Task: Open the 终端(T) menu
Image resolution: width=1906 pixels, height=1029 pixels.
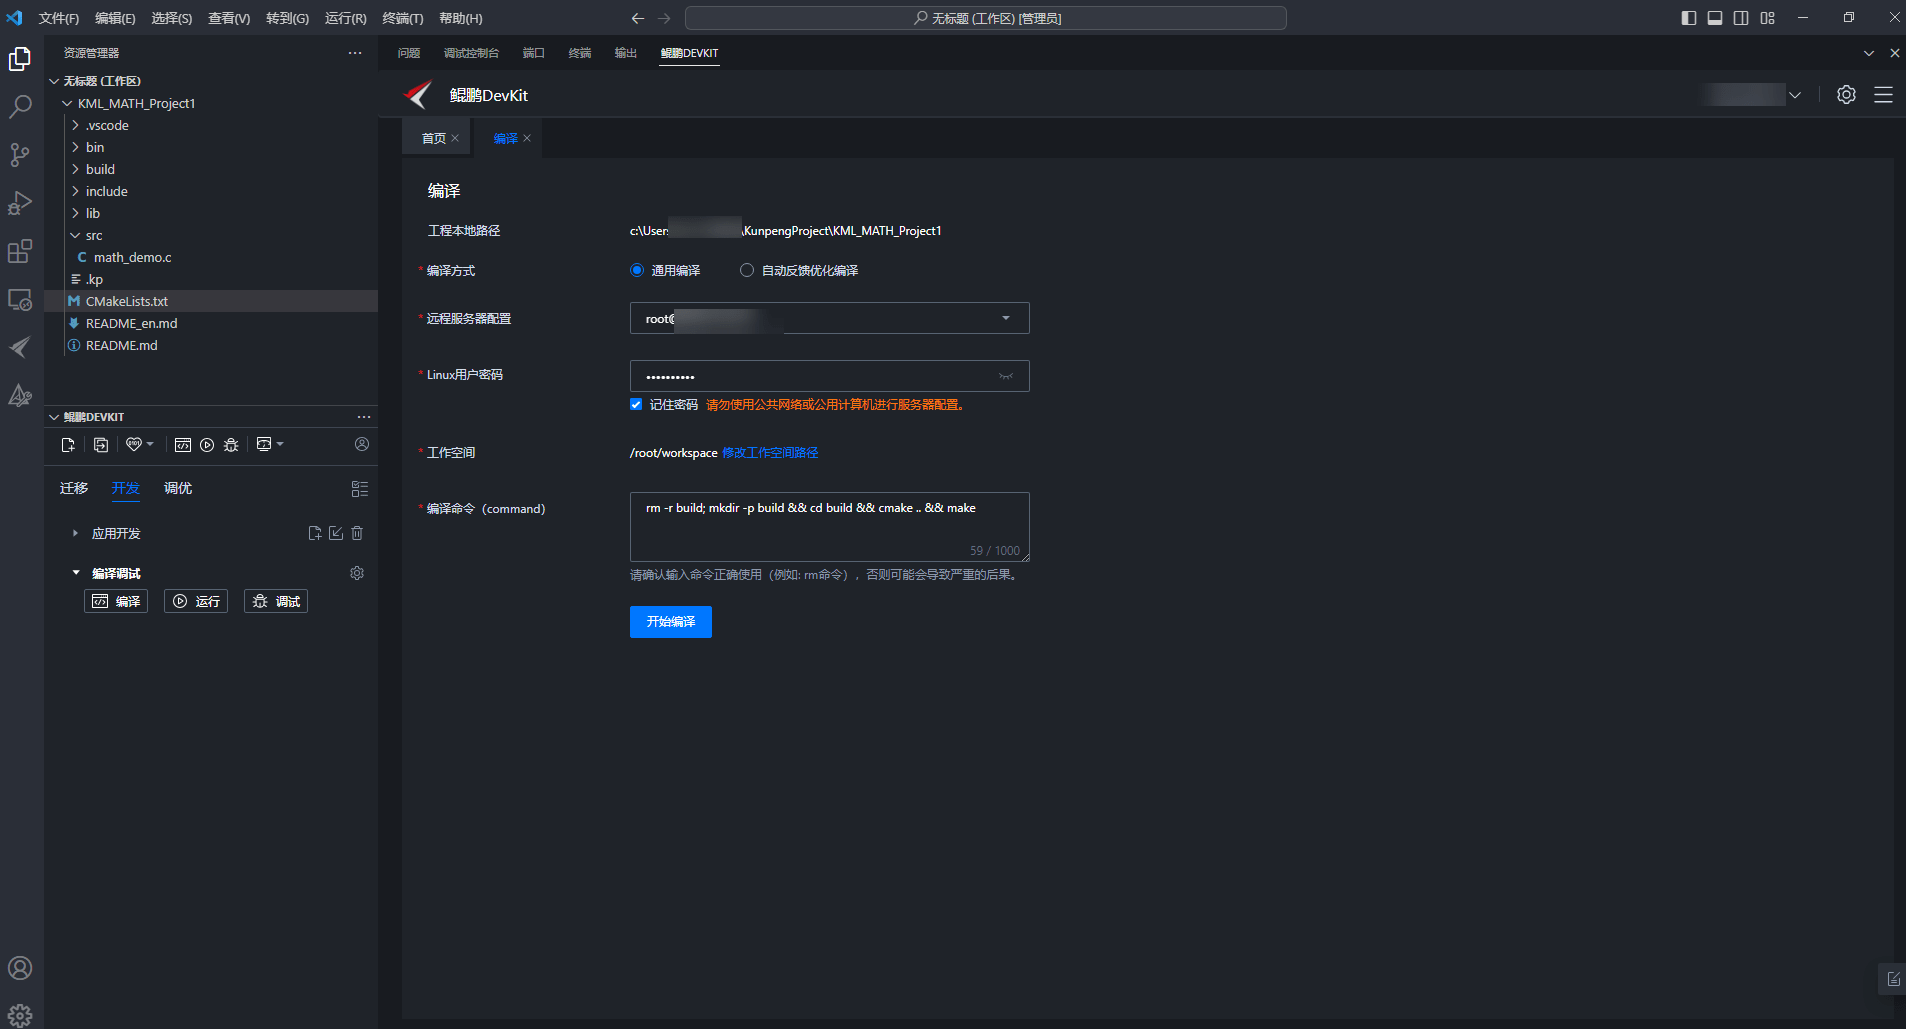Action: [403, 18]
